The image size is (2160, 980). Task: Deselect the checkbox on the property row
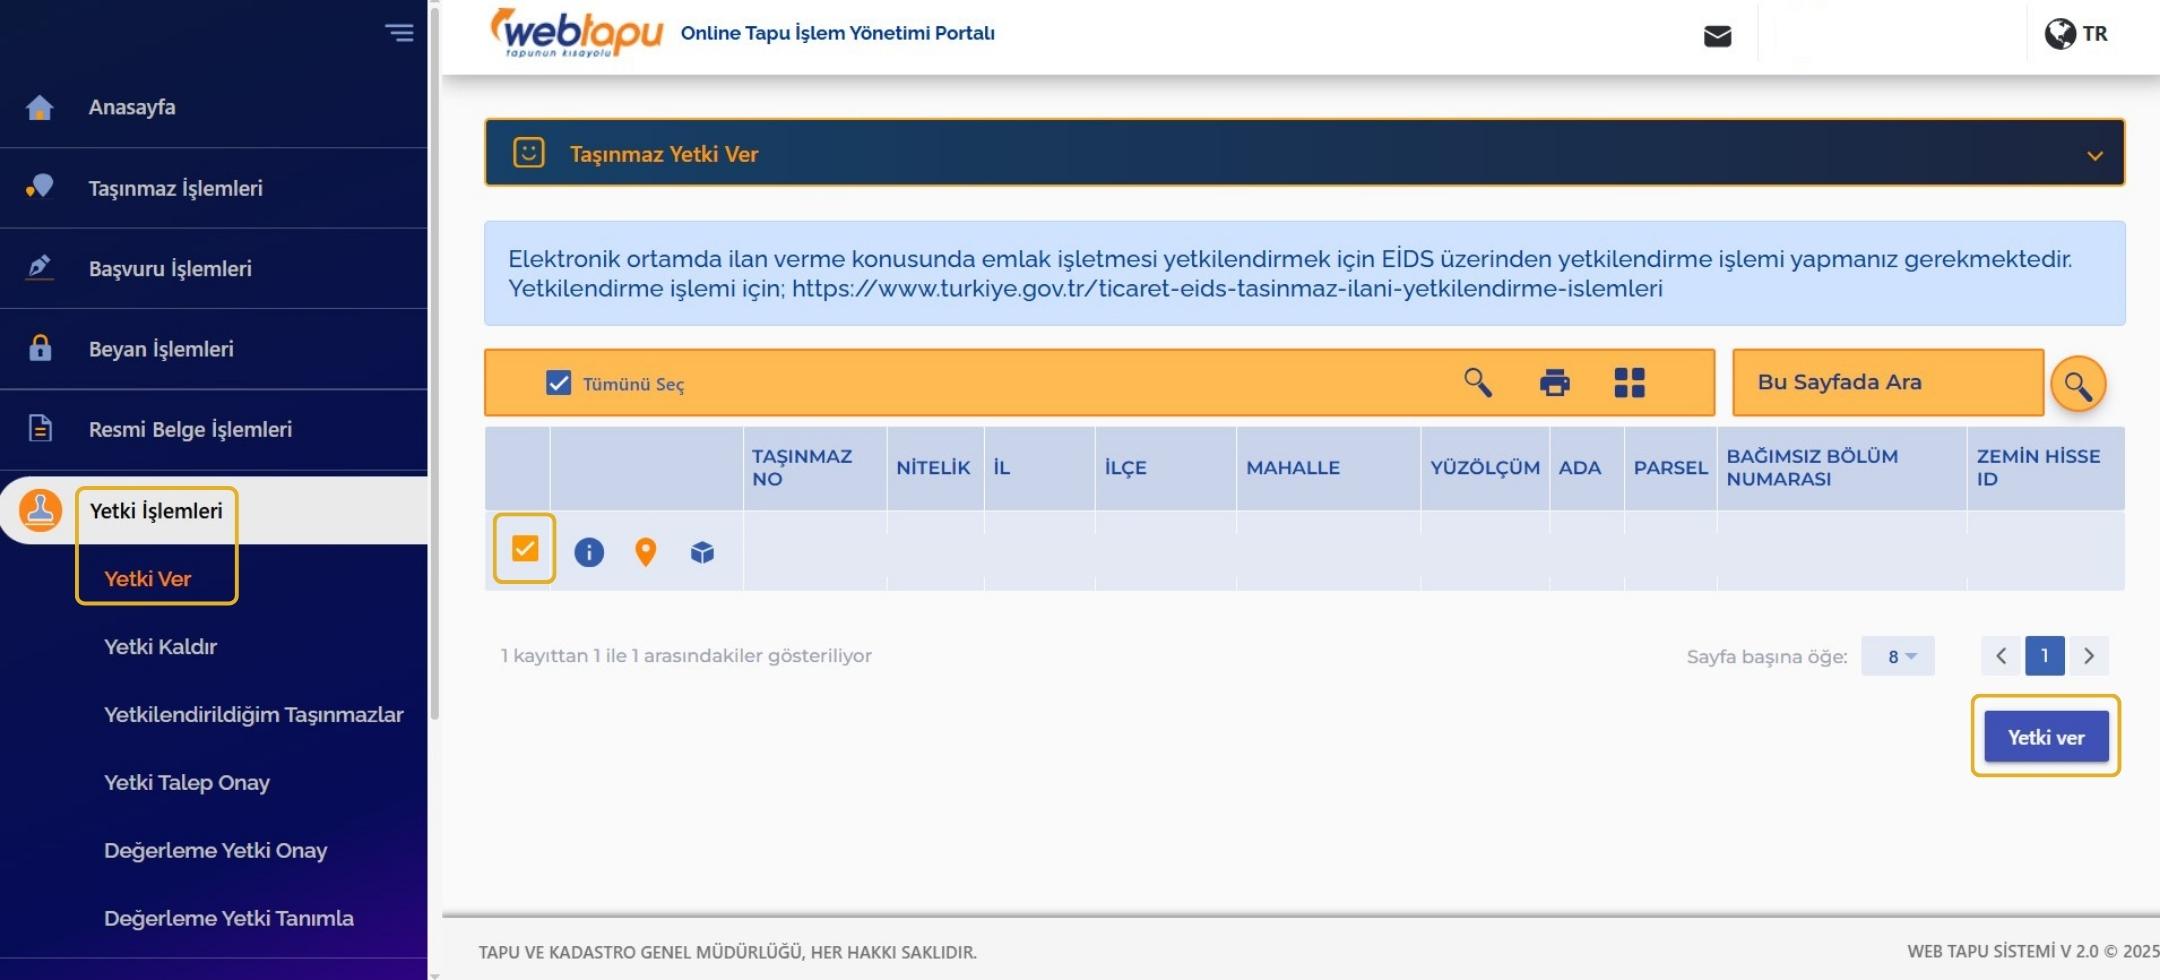point(525,547)
